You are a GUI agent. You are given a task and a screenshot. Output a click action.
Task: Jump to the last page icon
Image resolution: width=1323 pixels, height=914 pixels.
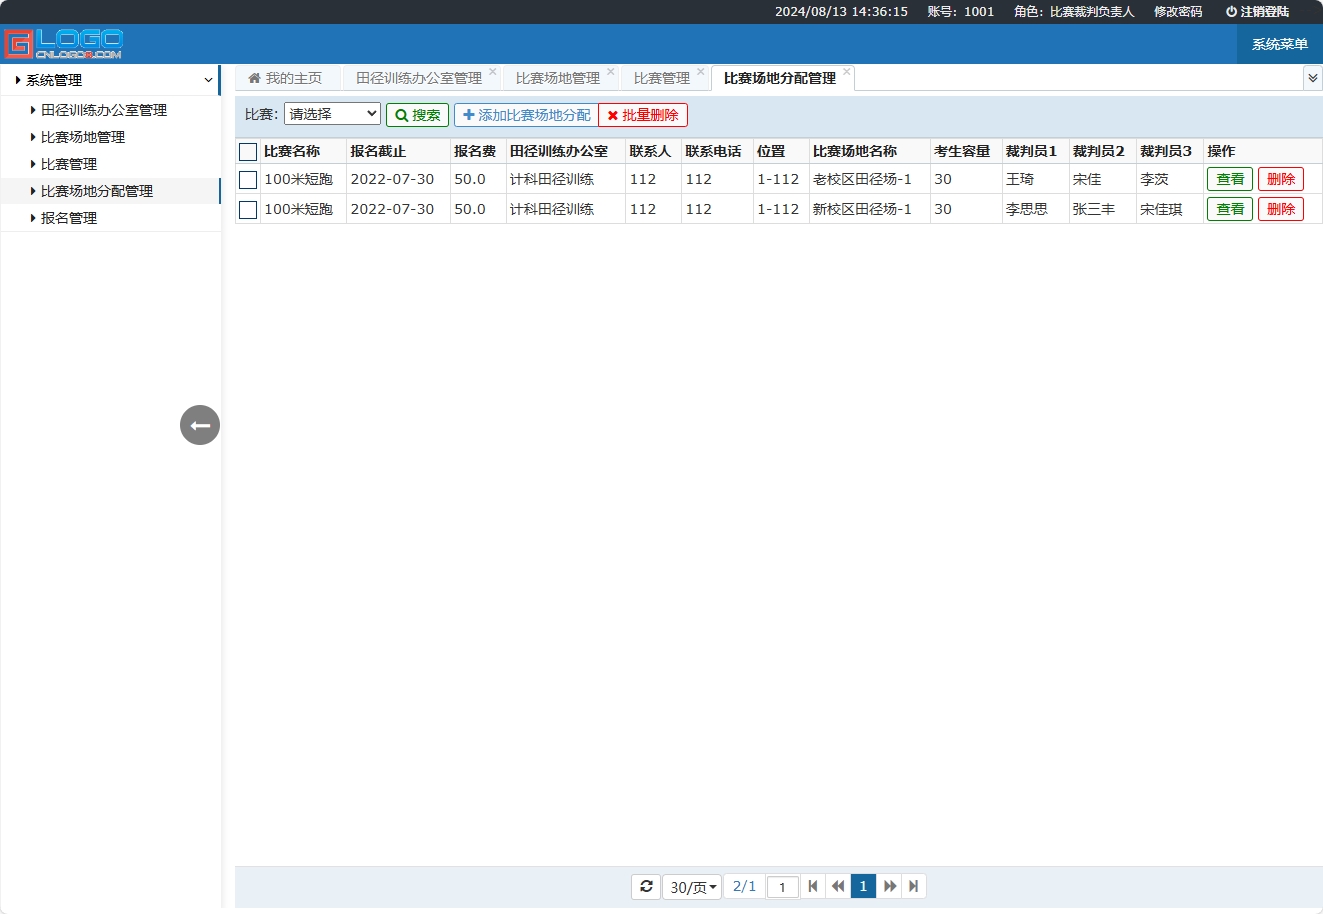click(914, 886)
